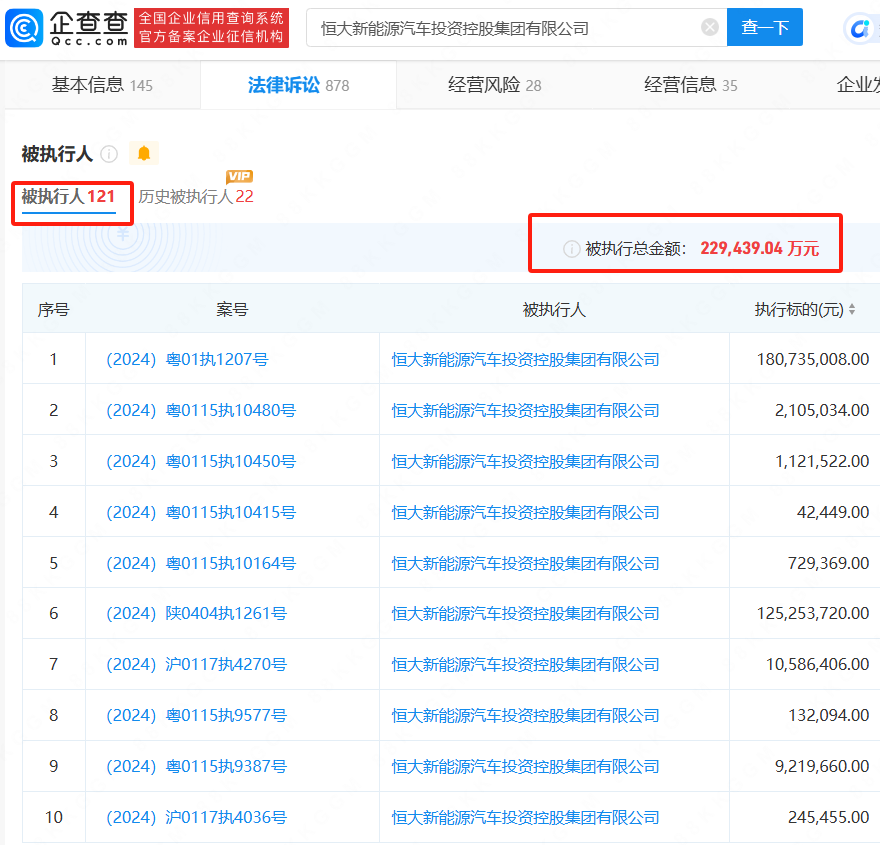
Task: Click the company name link in row 10
Action: (525, 818)
